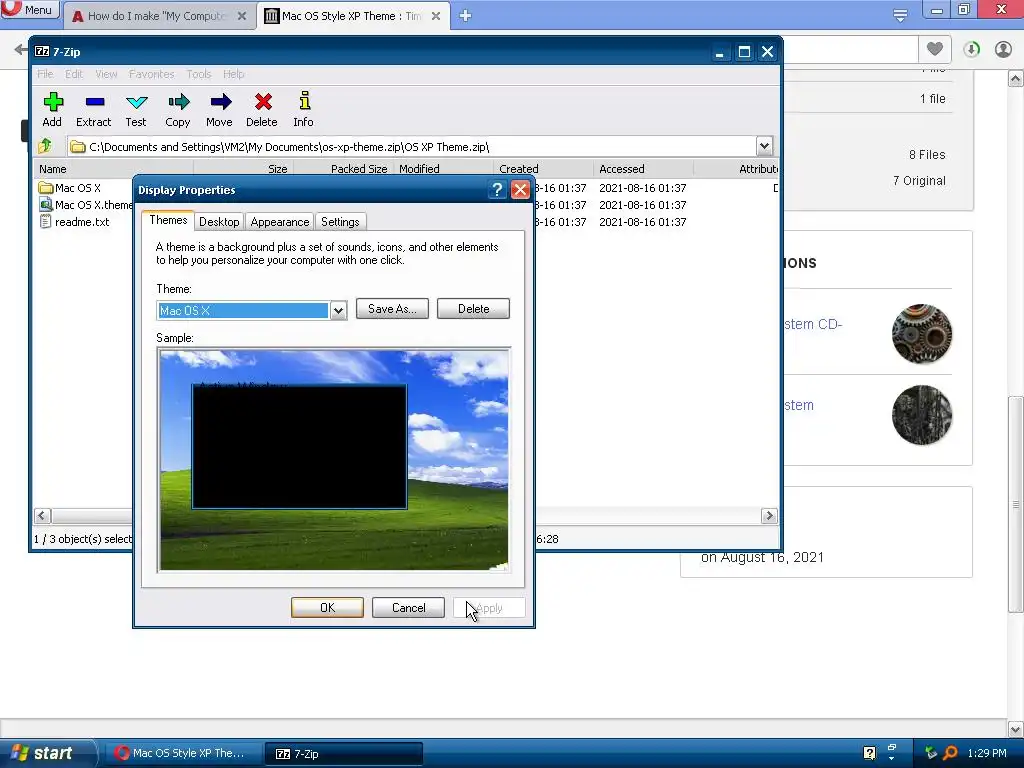
Task: Click the Display Properties help question mark
Action: (497, 189)
